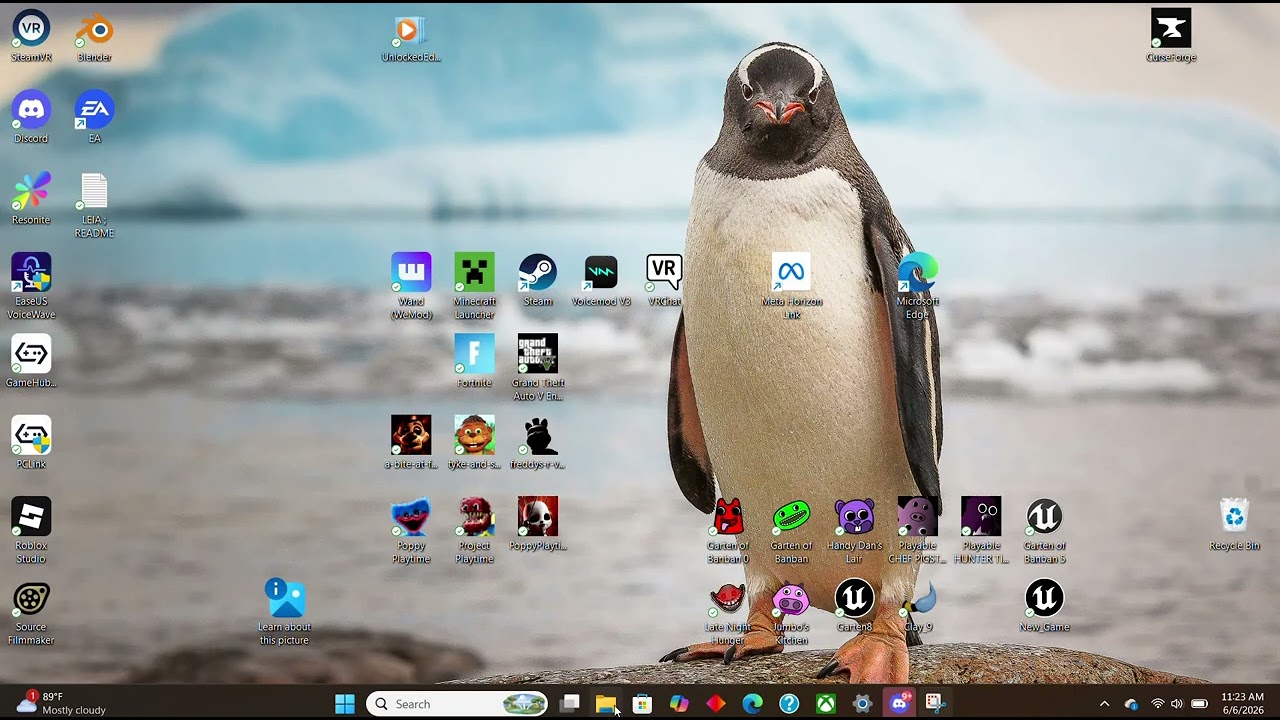Open Edge browser from taskbar
1280x720 pixels.
[x=752, y=704]
